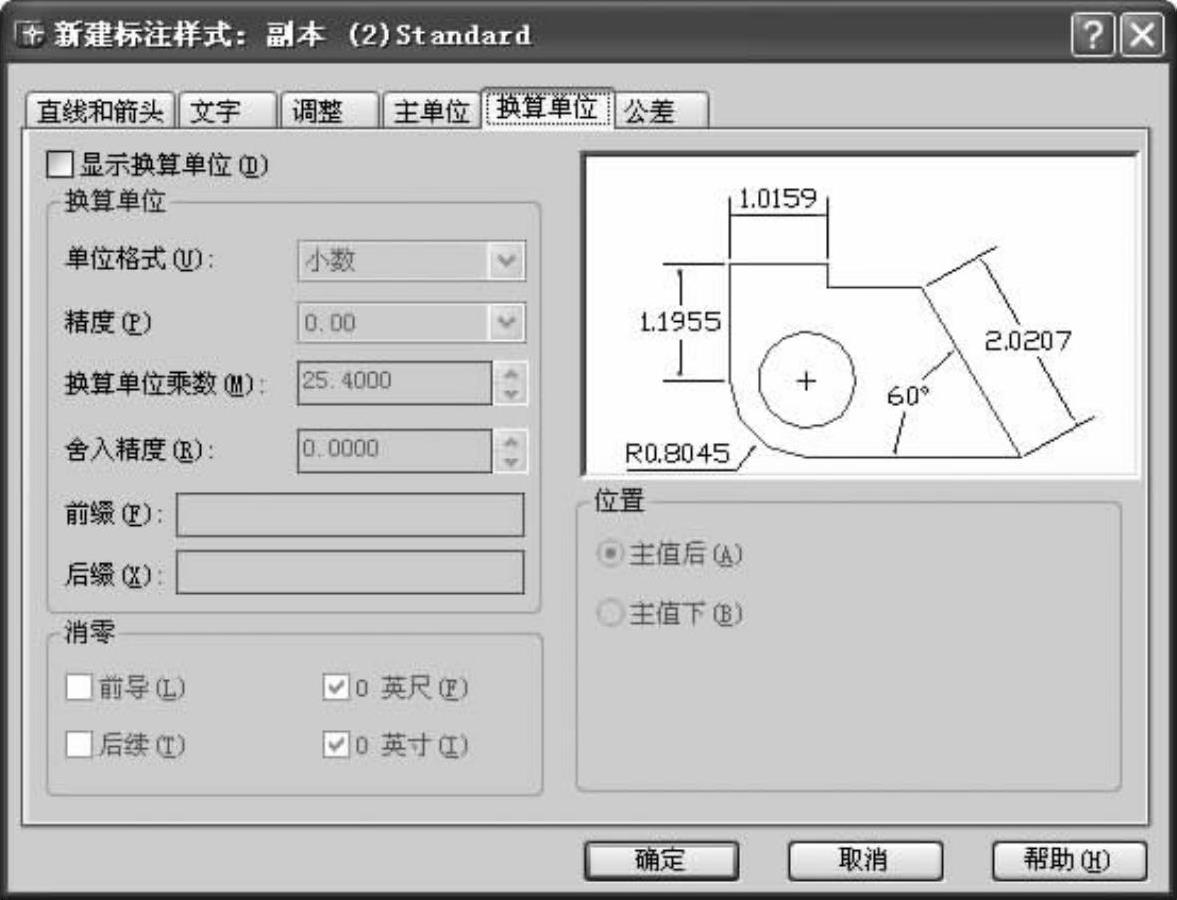Go to the 主单位 tab
Image resolution: width=1177 pixels, height=900 pixels.
coord(432,111)
